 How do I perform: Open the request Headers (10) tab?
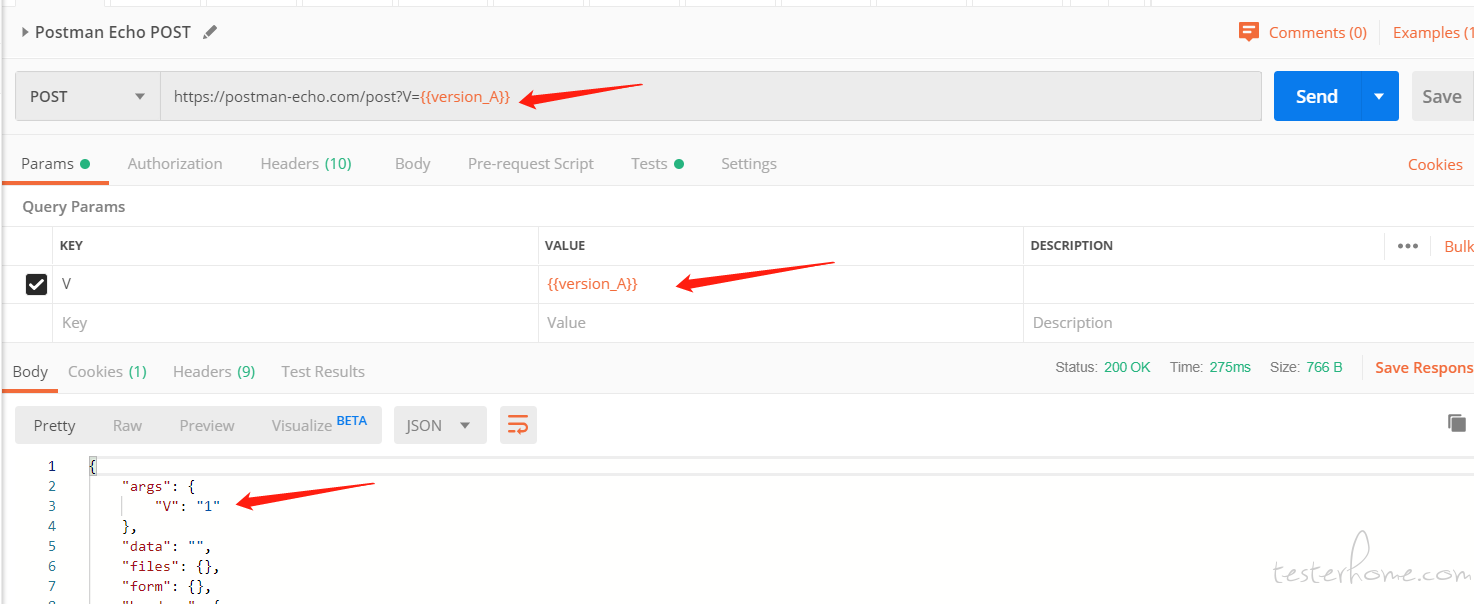pyautogui.click(x=306, y=163)
